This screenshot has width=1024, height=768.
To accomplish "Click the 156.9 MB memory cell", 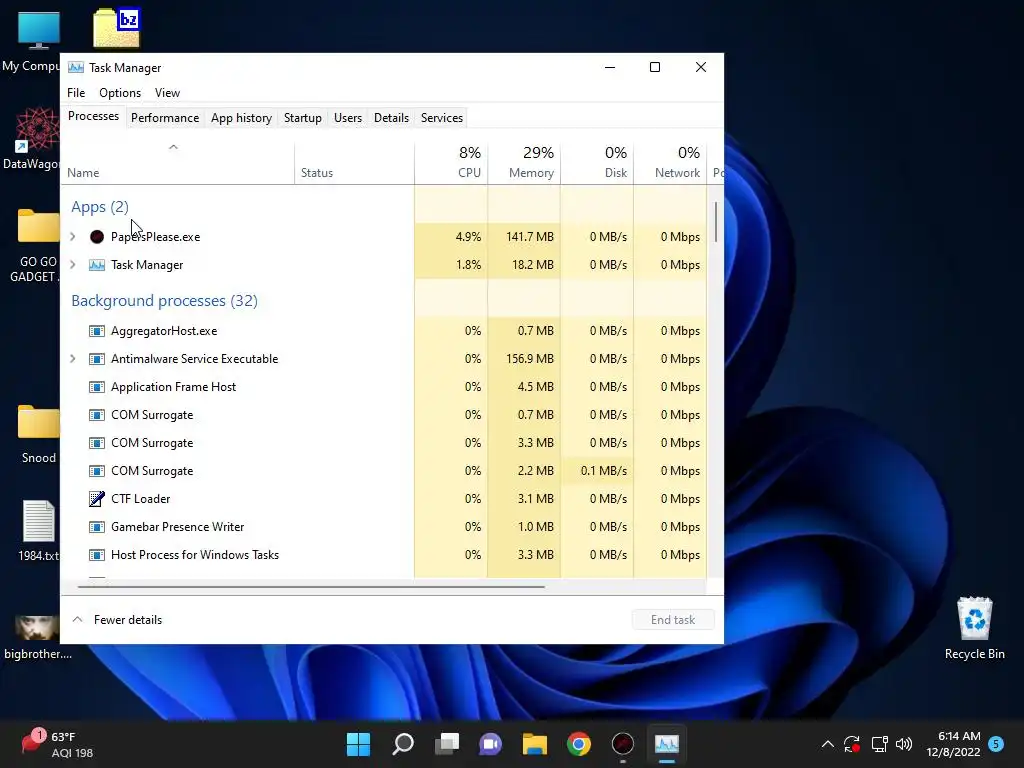I will coord(524,359).
